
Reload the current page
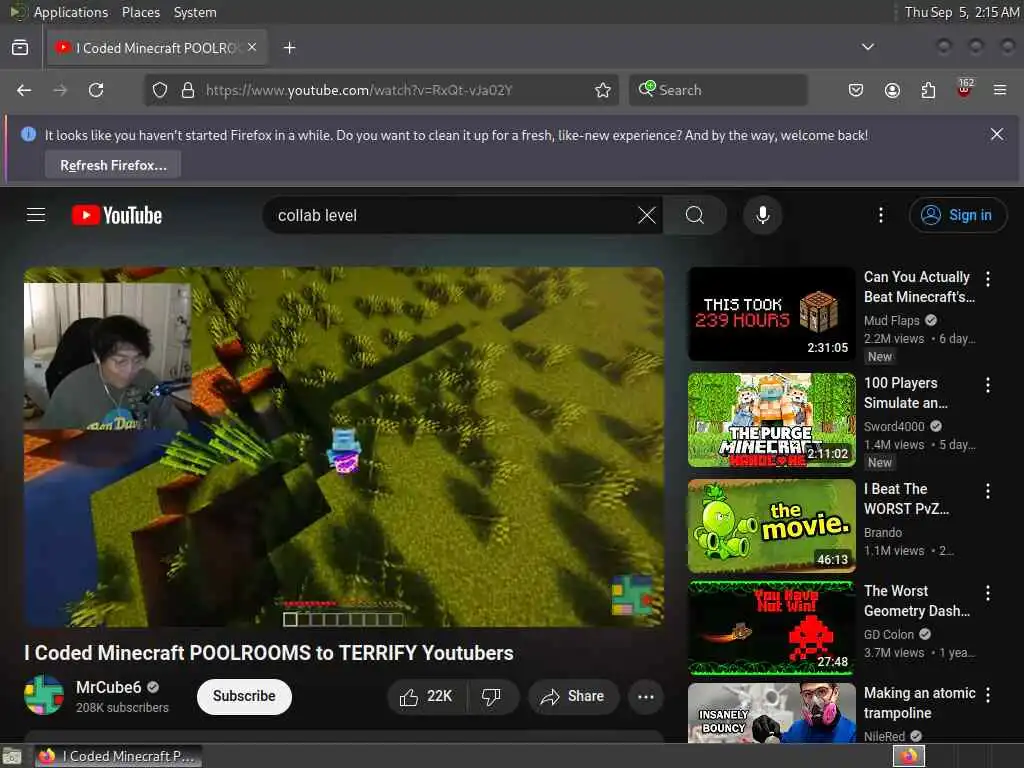96,90
